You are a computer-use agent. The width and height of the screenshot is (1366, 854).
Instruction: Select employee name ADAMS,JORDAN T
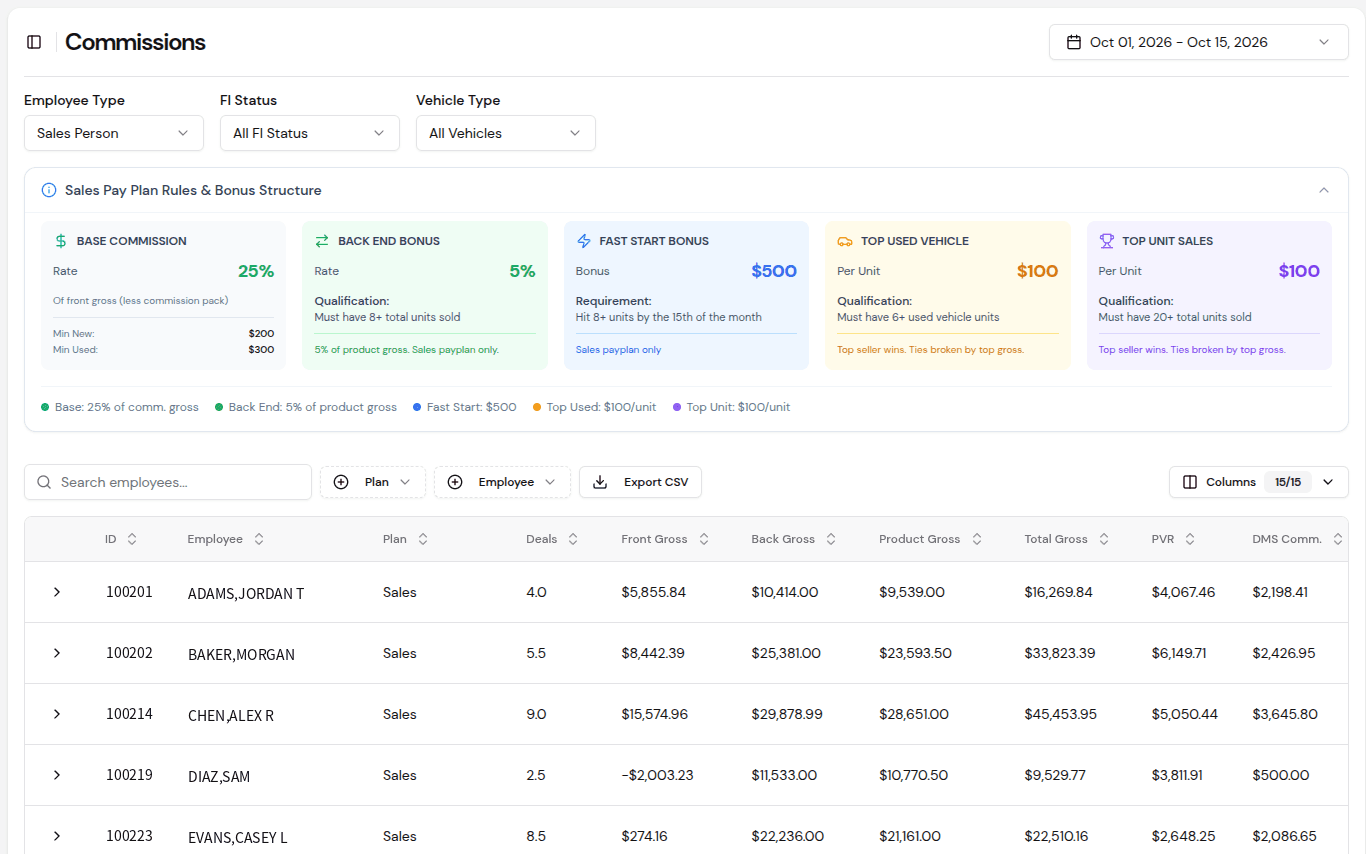click(x=246, y=593)
